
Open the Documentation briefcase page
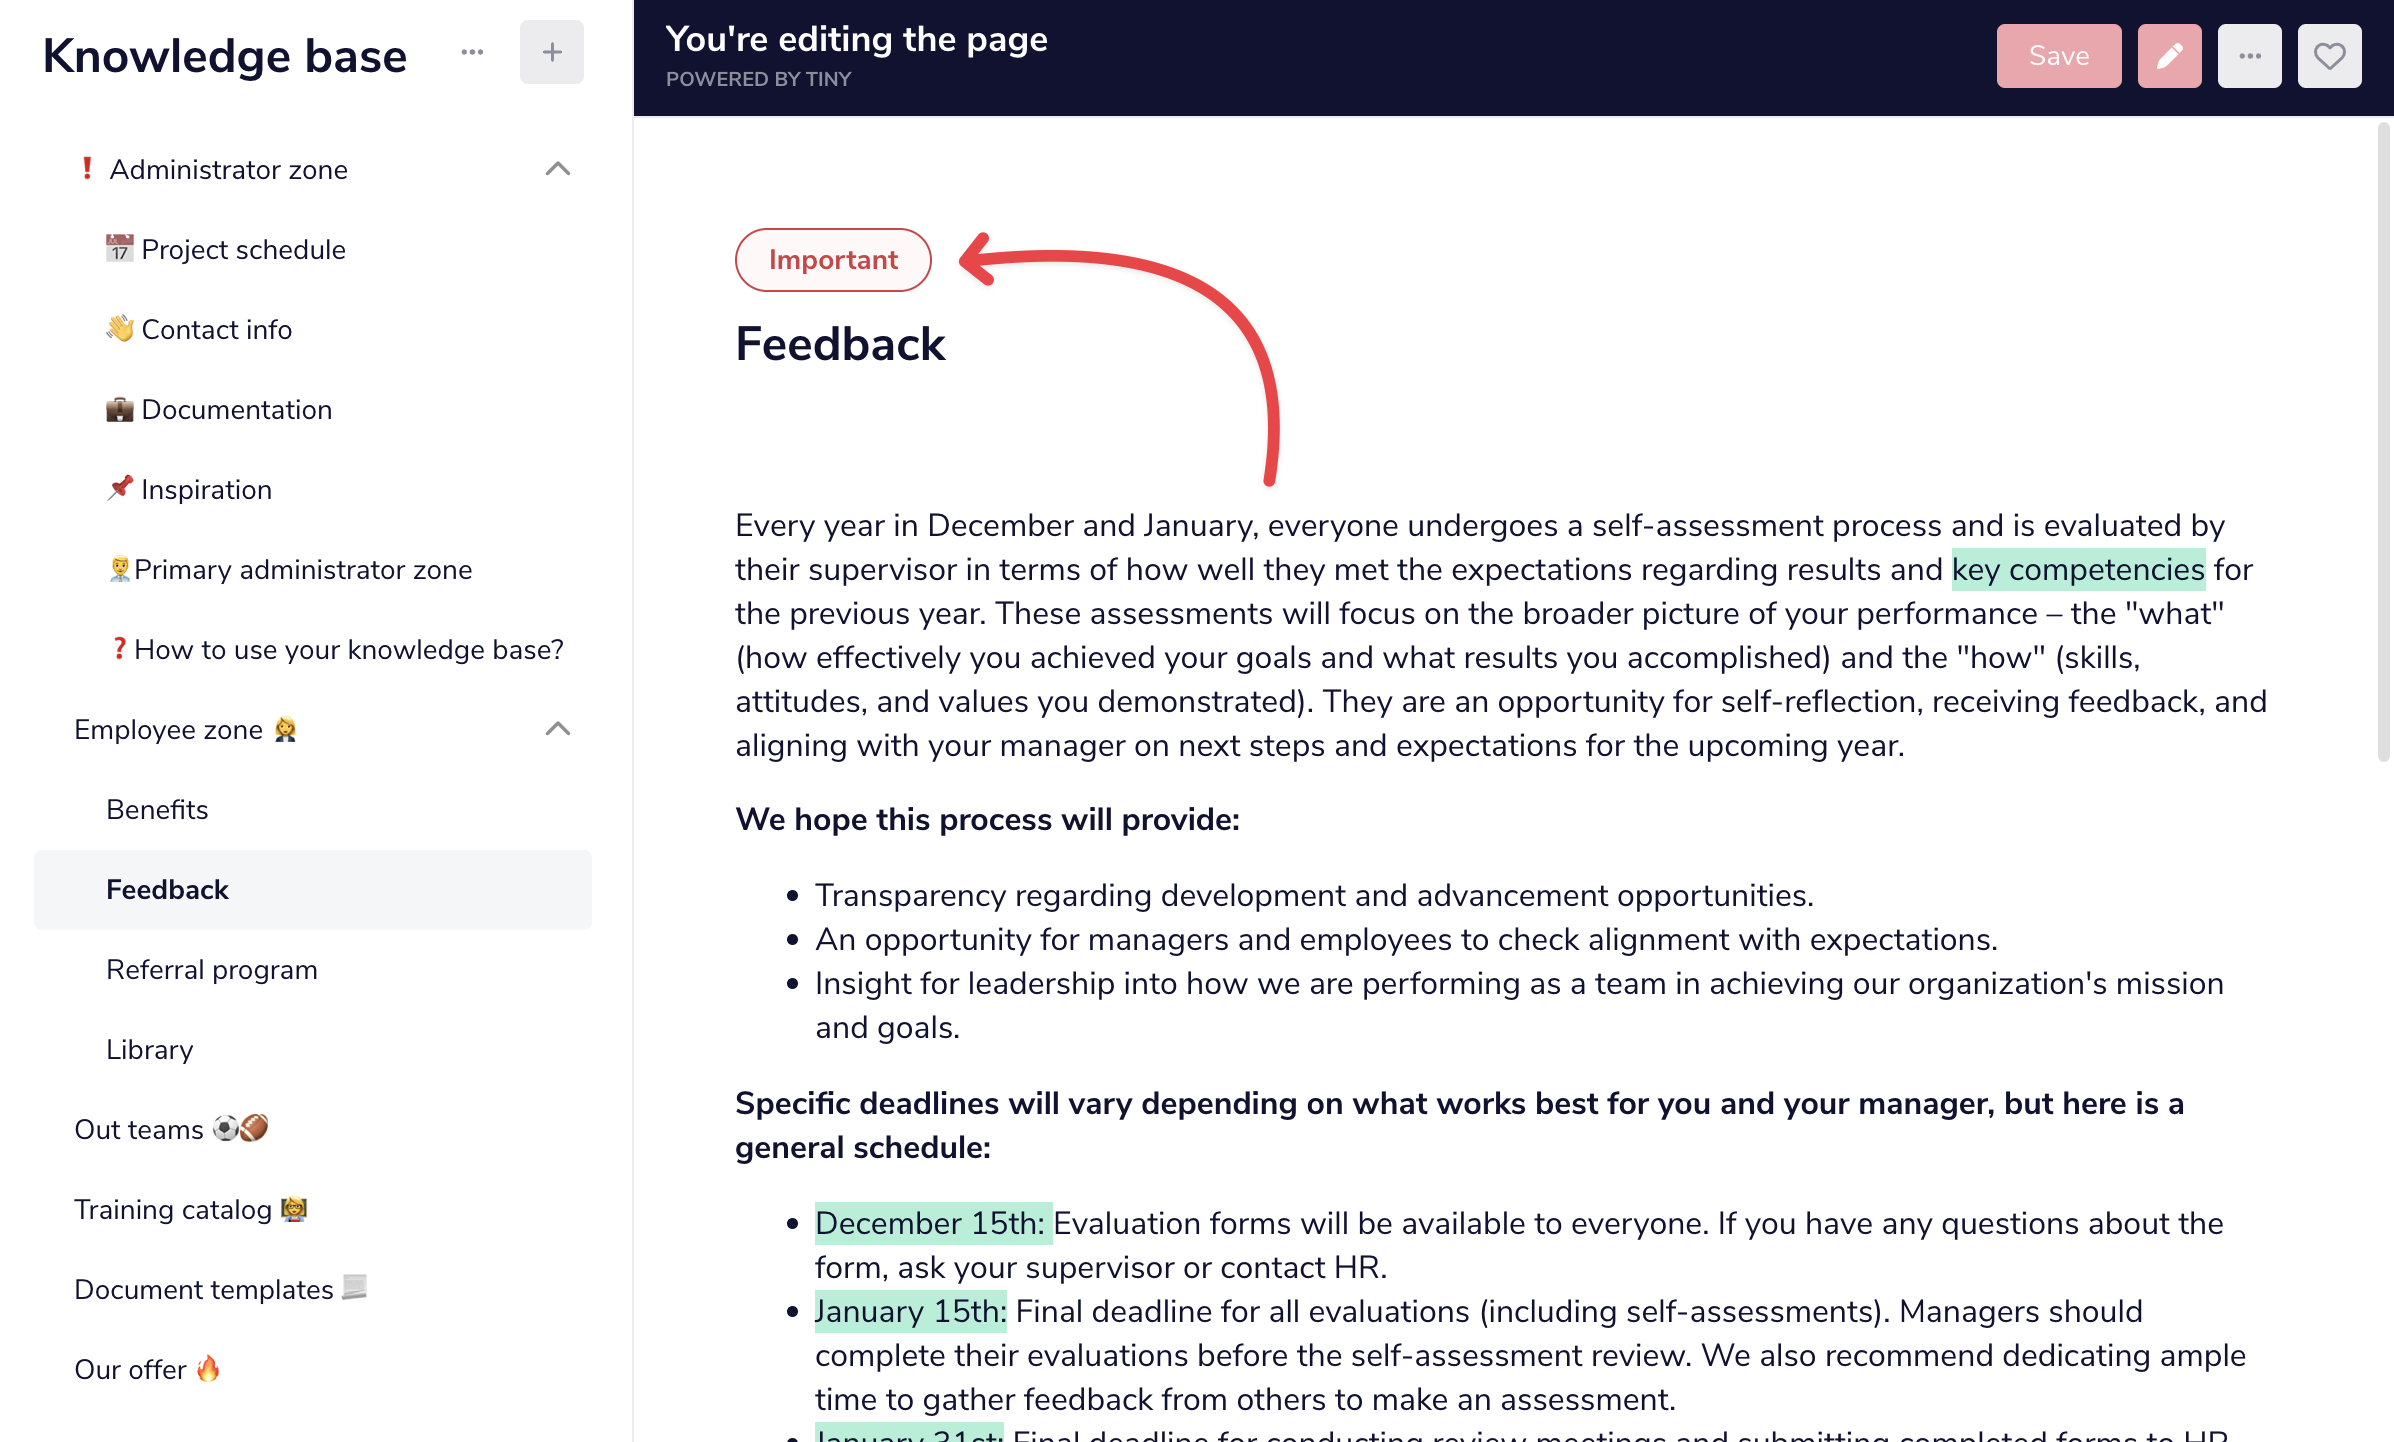[219, 409]
